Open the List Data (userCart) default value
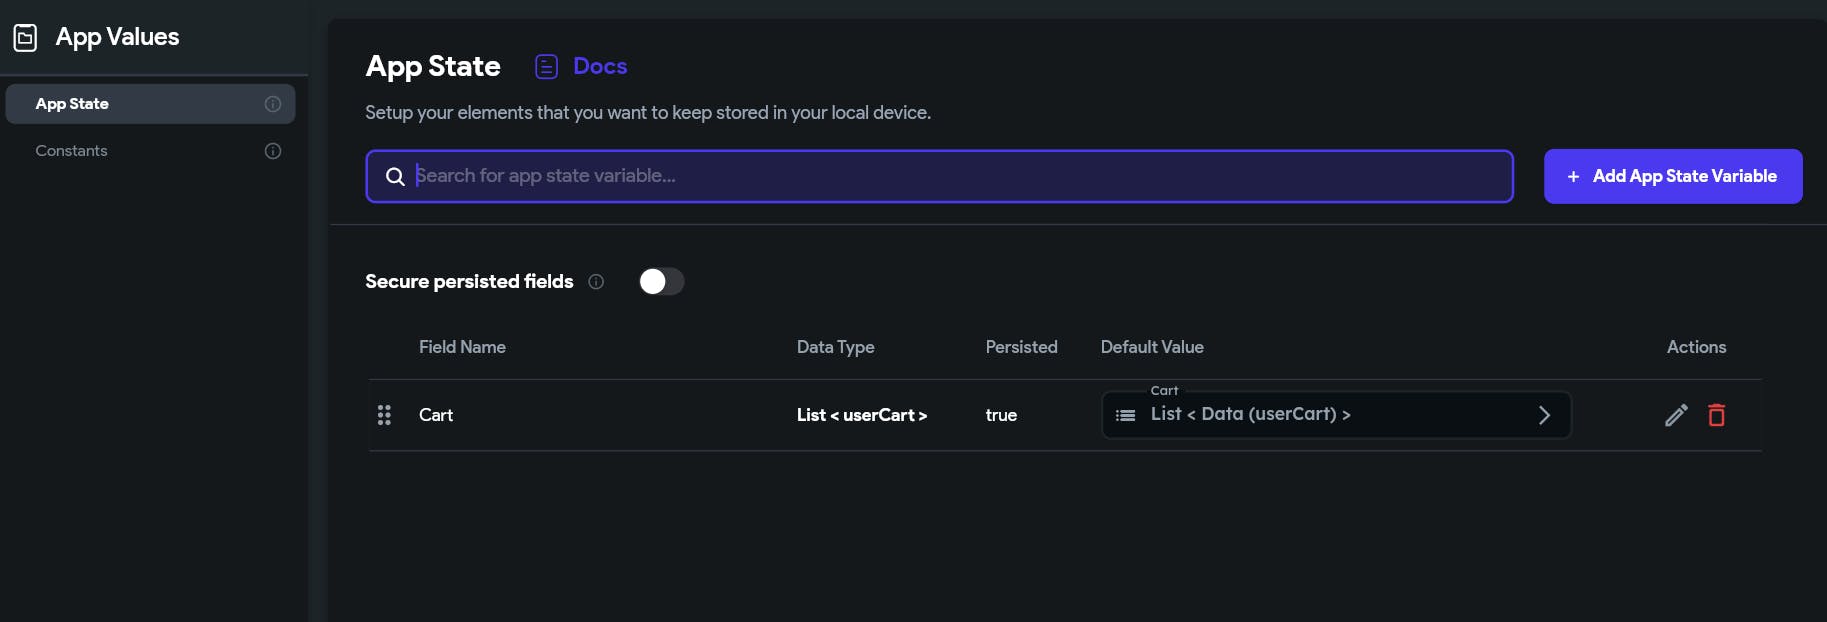Image resolution: width=1827 pixels, height=622 pixels. tap(1250, 414)
